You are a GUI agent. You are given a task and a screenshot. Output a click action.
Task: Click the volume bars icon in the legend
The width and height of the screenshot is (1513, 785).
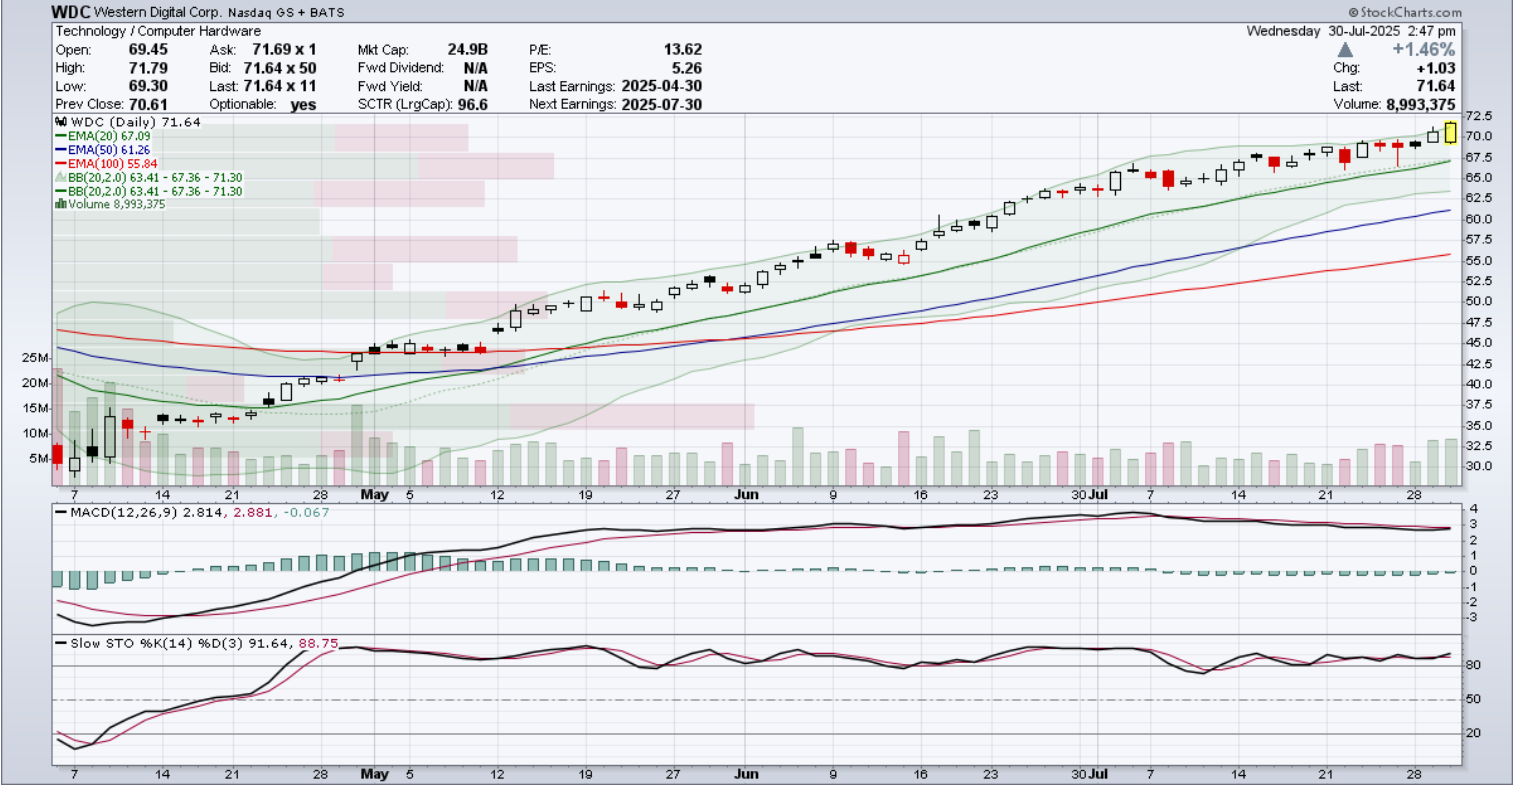pyautogui.click(x=61, y=204)
